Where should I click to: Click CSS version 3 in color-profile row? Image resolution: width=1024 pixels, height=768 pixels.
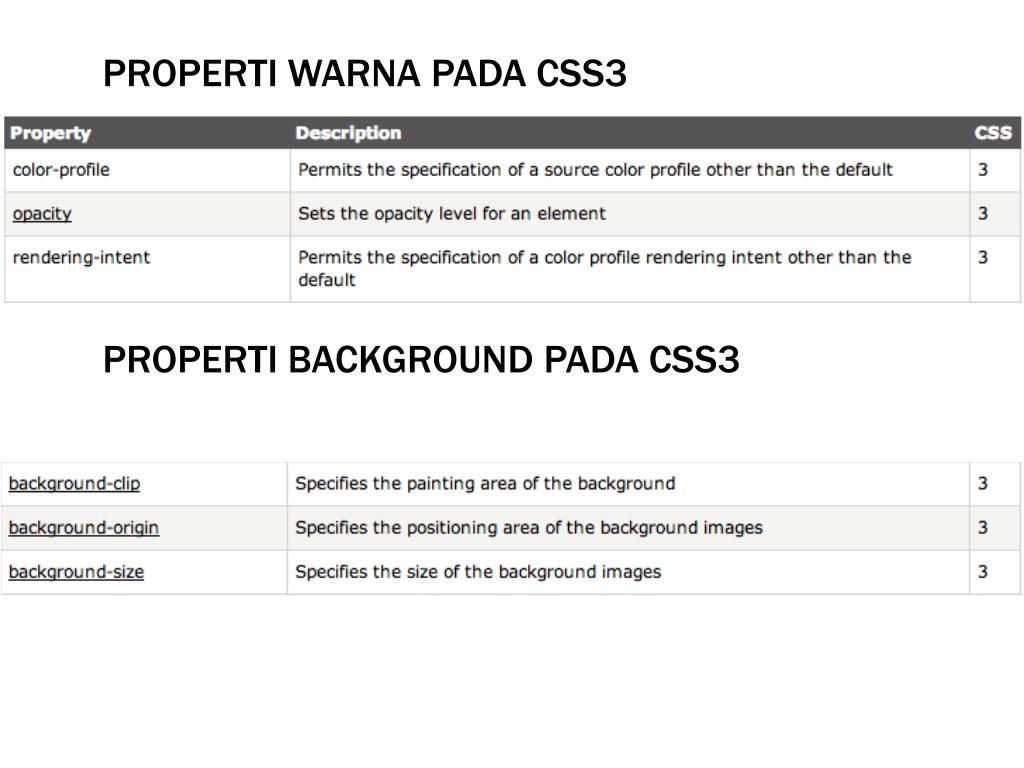tap(983, 170)
